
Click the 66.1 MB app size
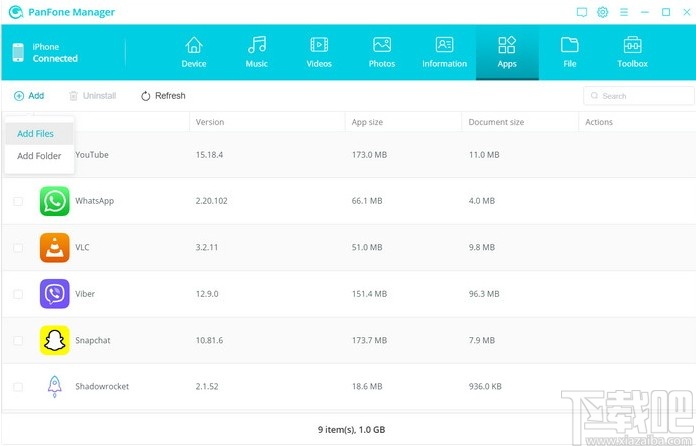(367, 201)
